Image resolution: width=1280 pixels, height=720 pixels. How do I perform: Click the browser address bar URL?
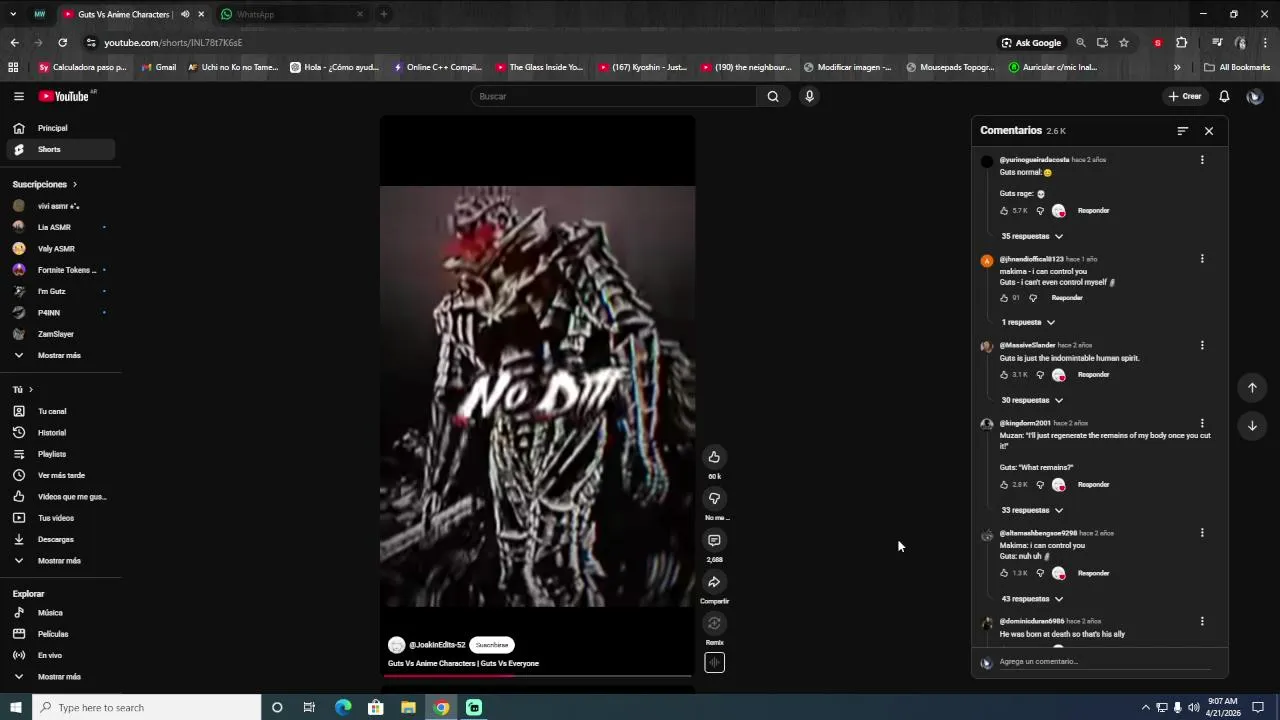click(173, 43)
